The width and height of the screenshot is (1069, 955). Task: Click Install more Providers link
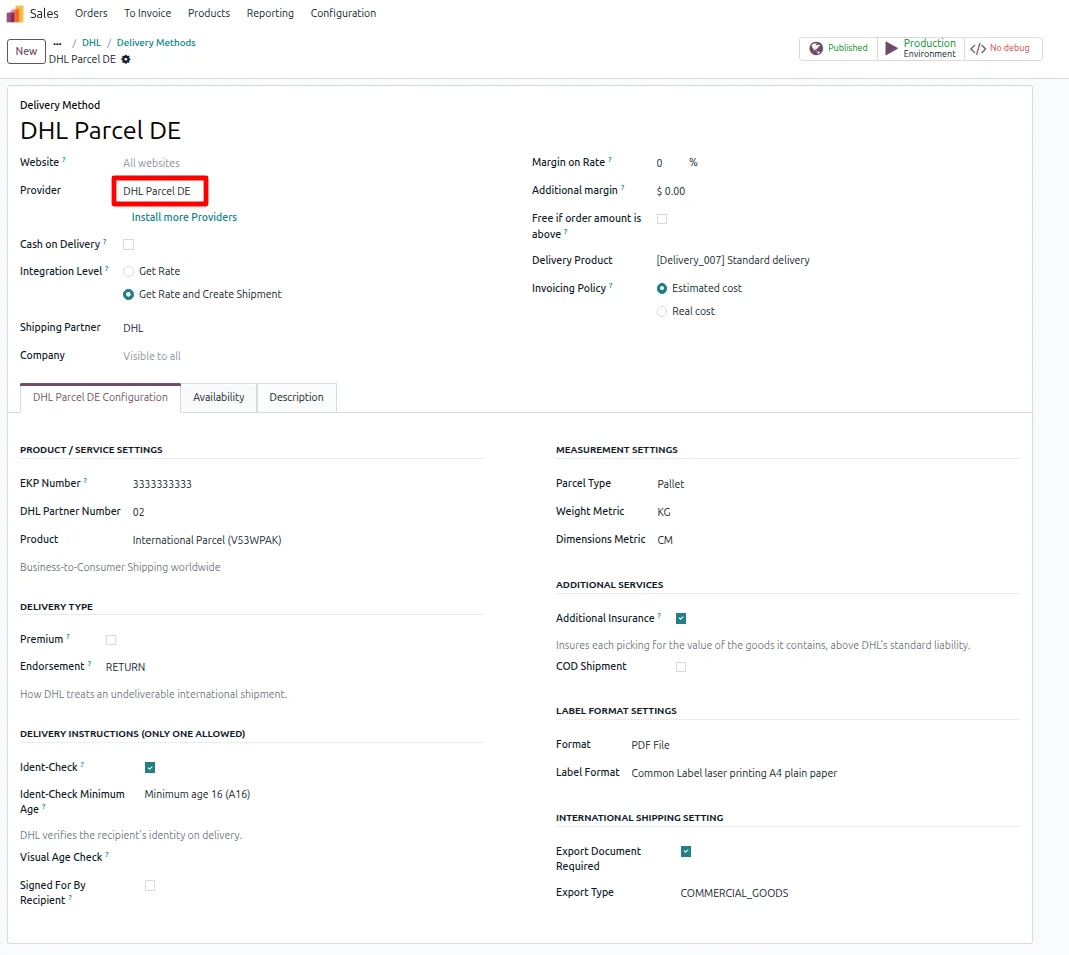(184, 217)
